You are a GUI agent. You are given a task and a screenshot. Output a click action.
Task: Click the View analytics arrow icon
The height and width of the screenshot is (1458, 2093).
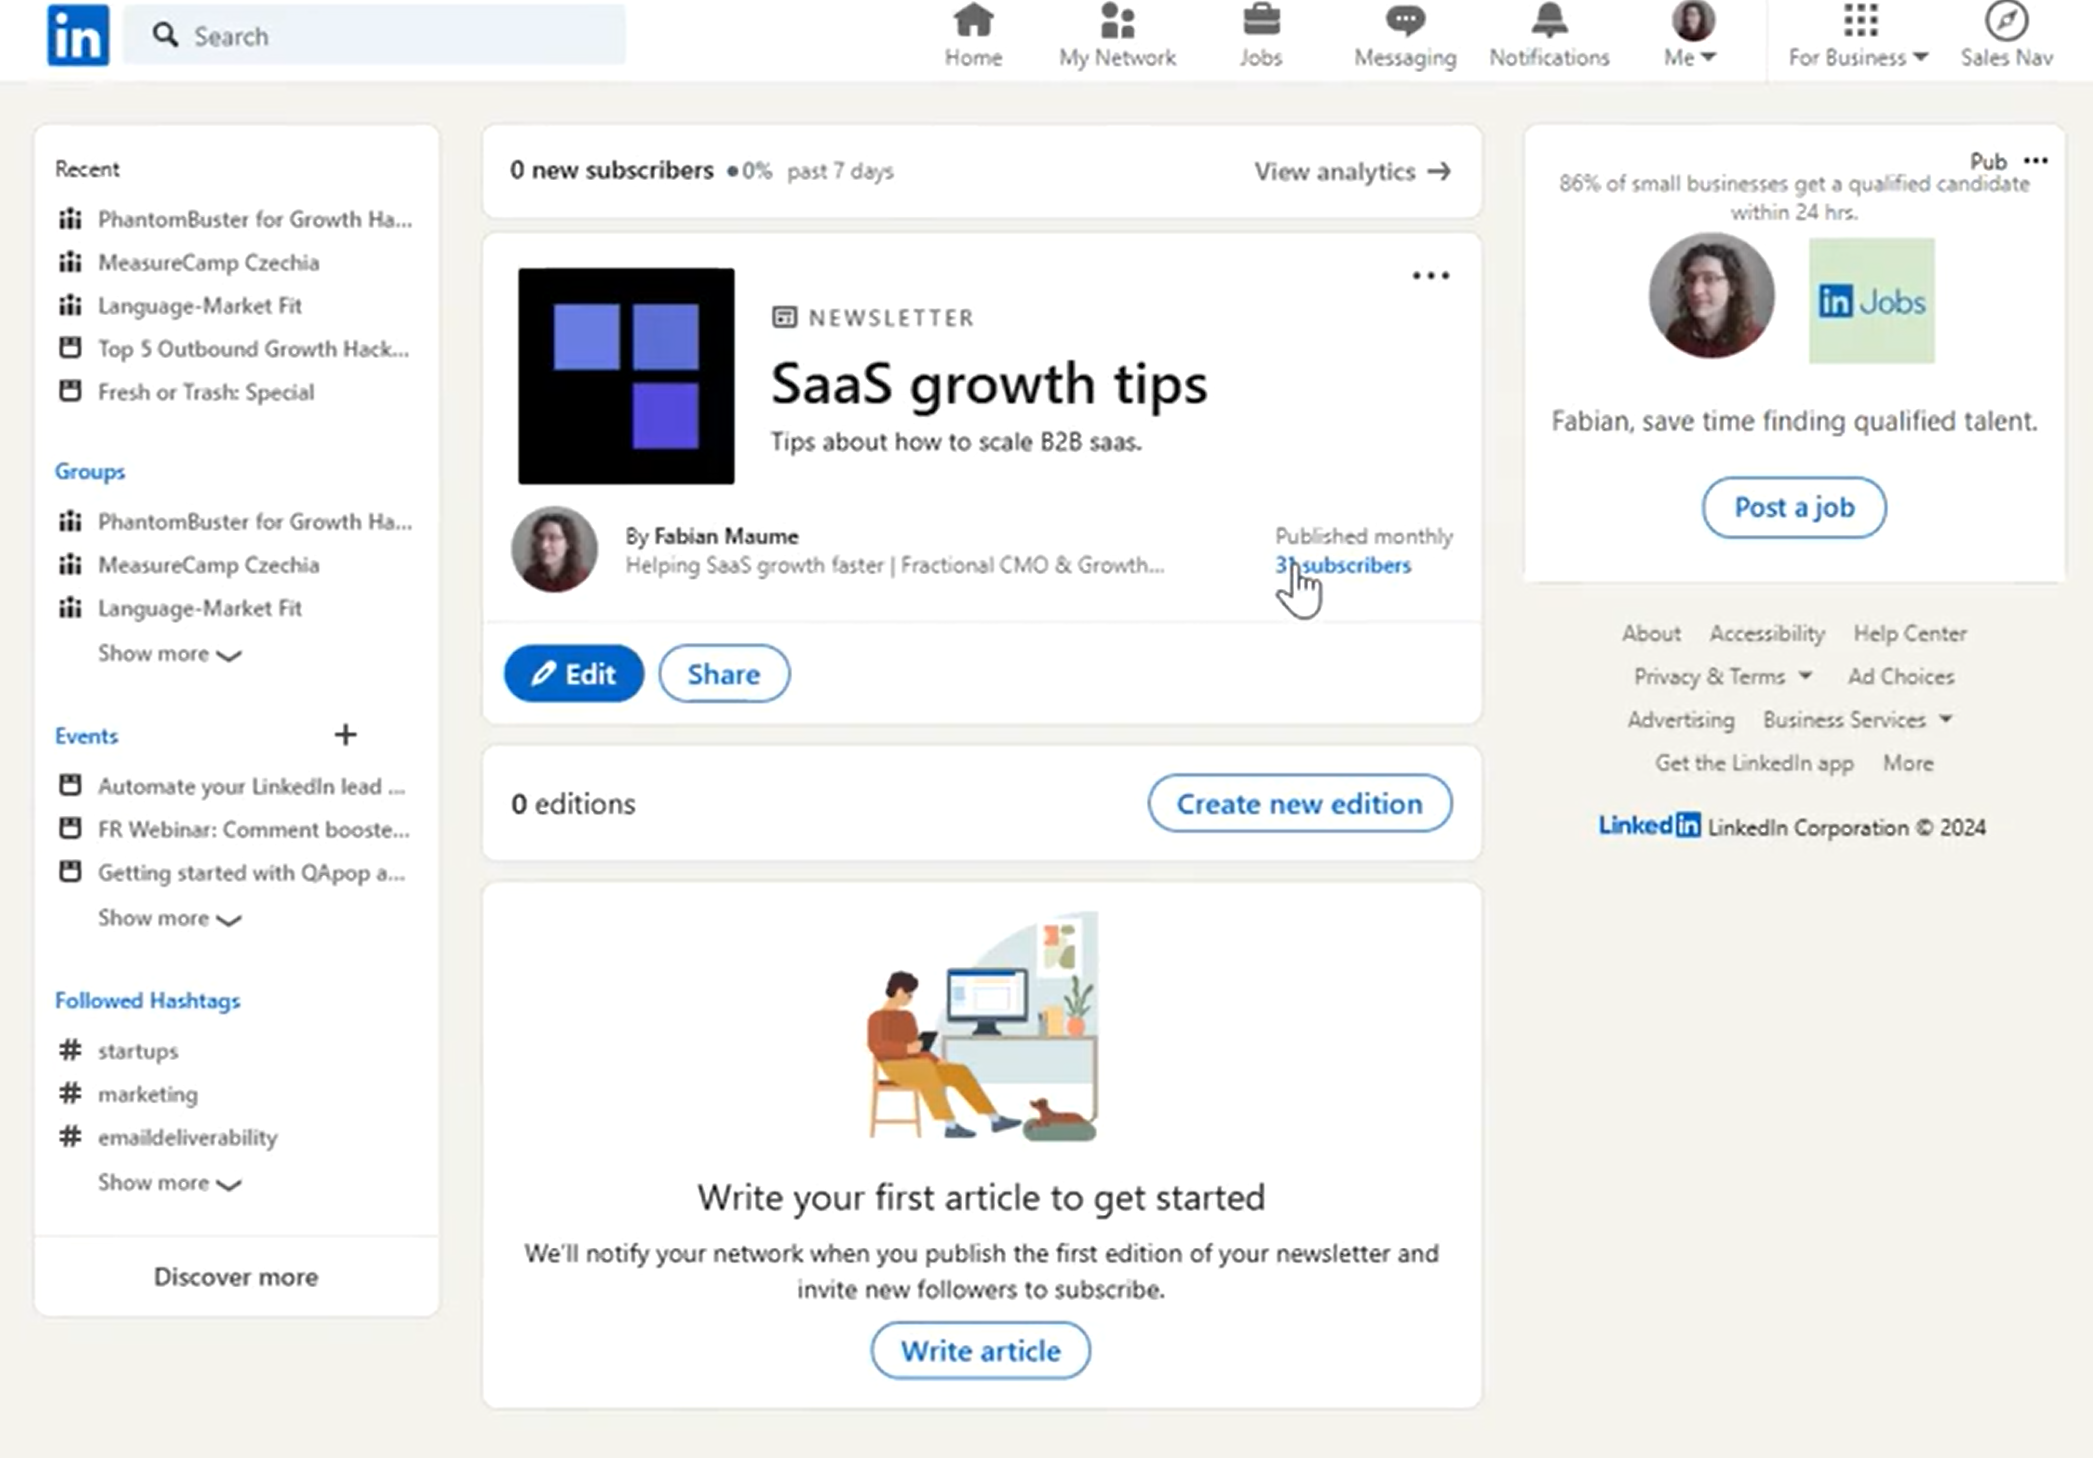1439,171
